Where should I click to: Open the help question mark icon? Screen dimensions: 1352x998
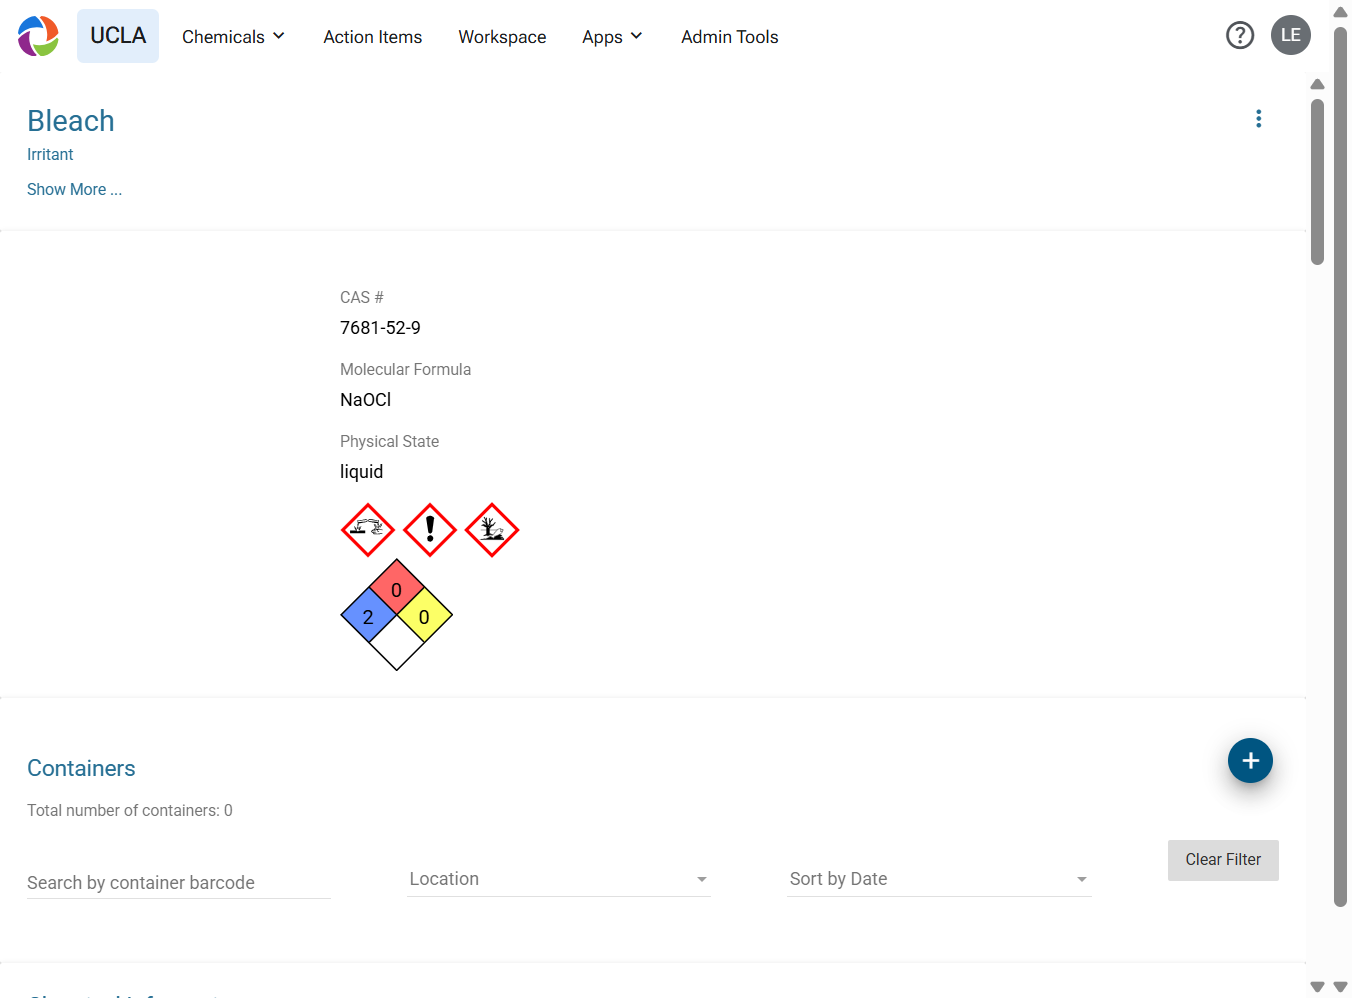[x=1240, y=36]
